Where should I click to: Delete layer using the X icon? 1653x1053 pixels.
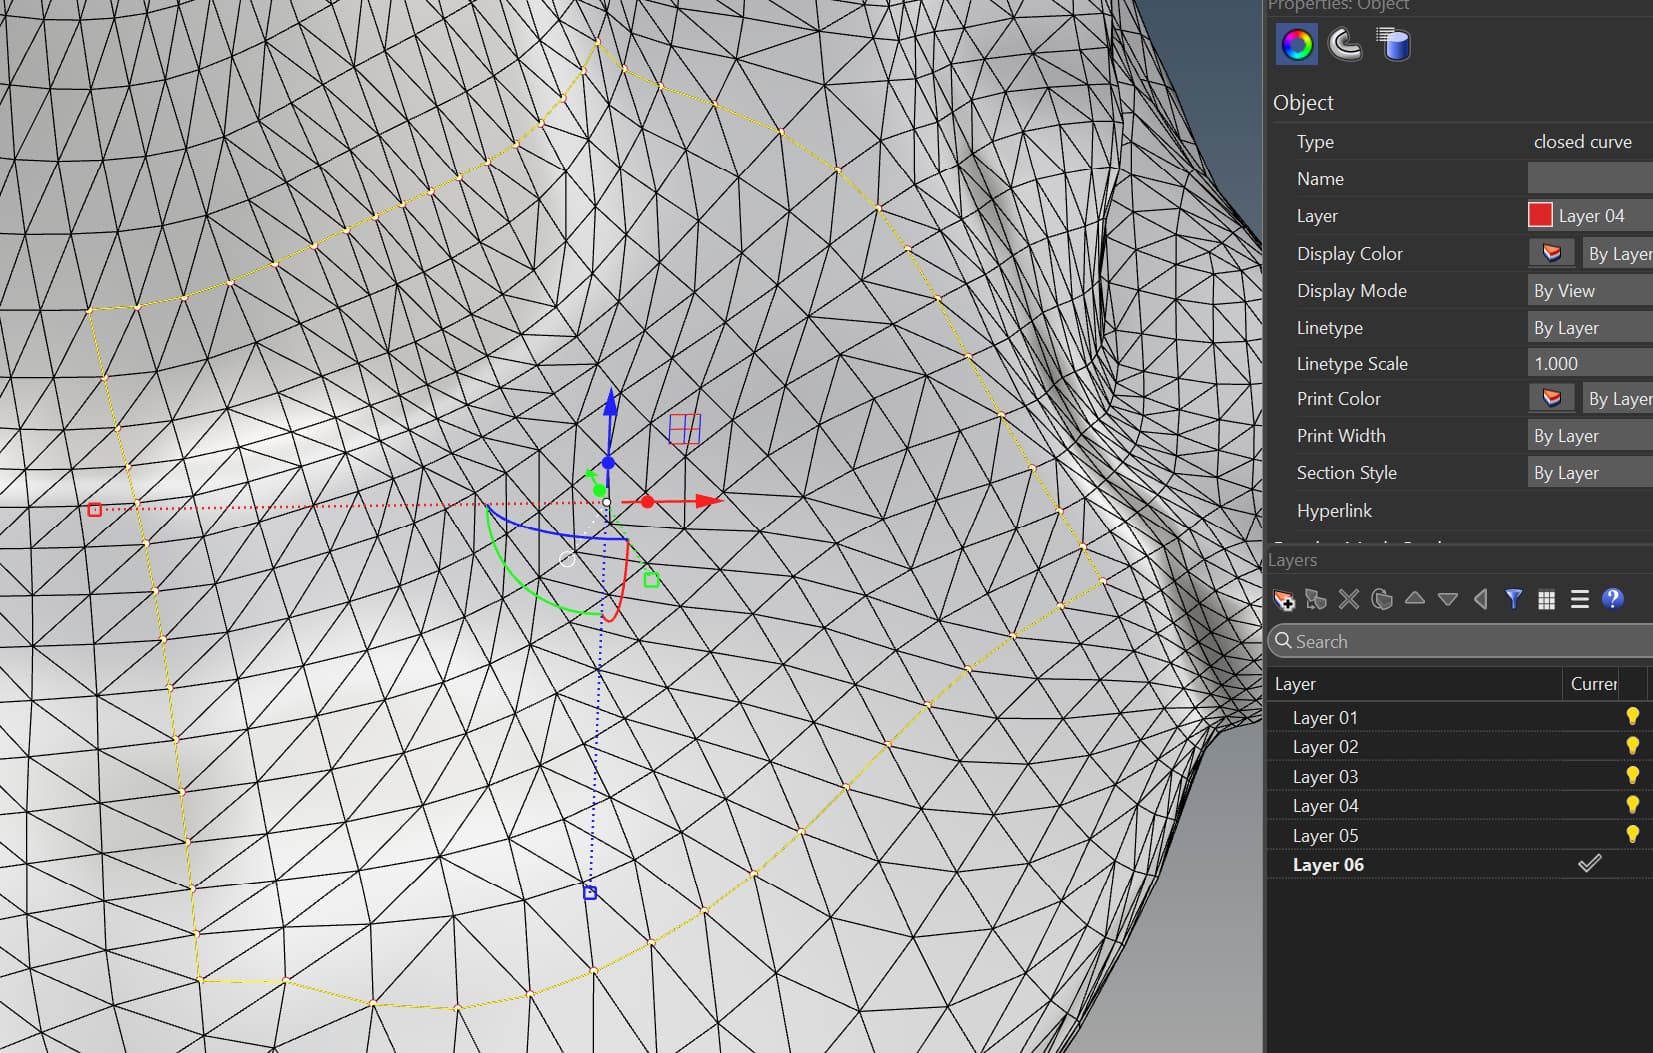(x=1349, y=600)
